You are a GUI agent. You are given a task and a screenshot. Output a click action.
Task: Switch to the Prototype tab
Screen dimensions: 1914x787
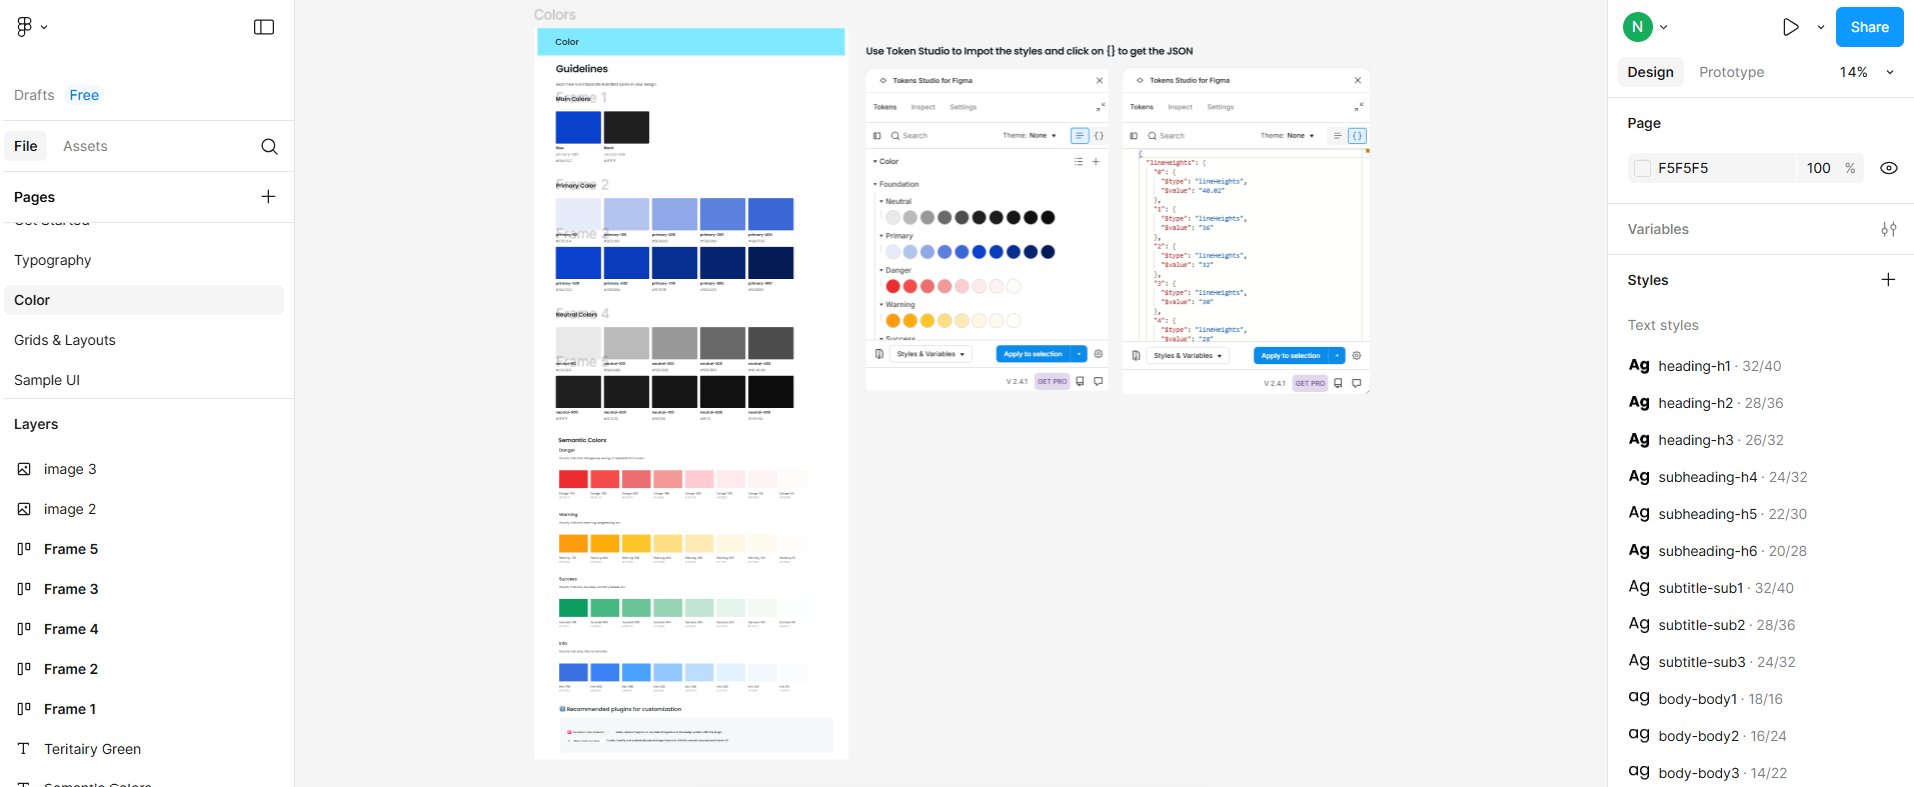click(x=1731, y=72)
